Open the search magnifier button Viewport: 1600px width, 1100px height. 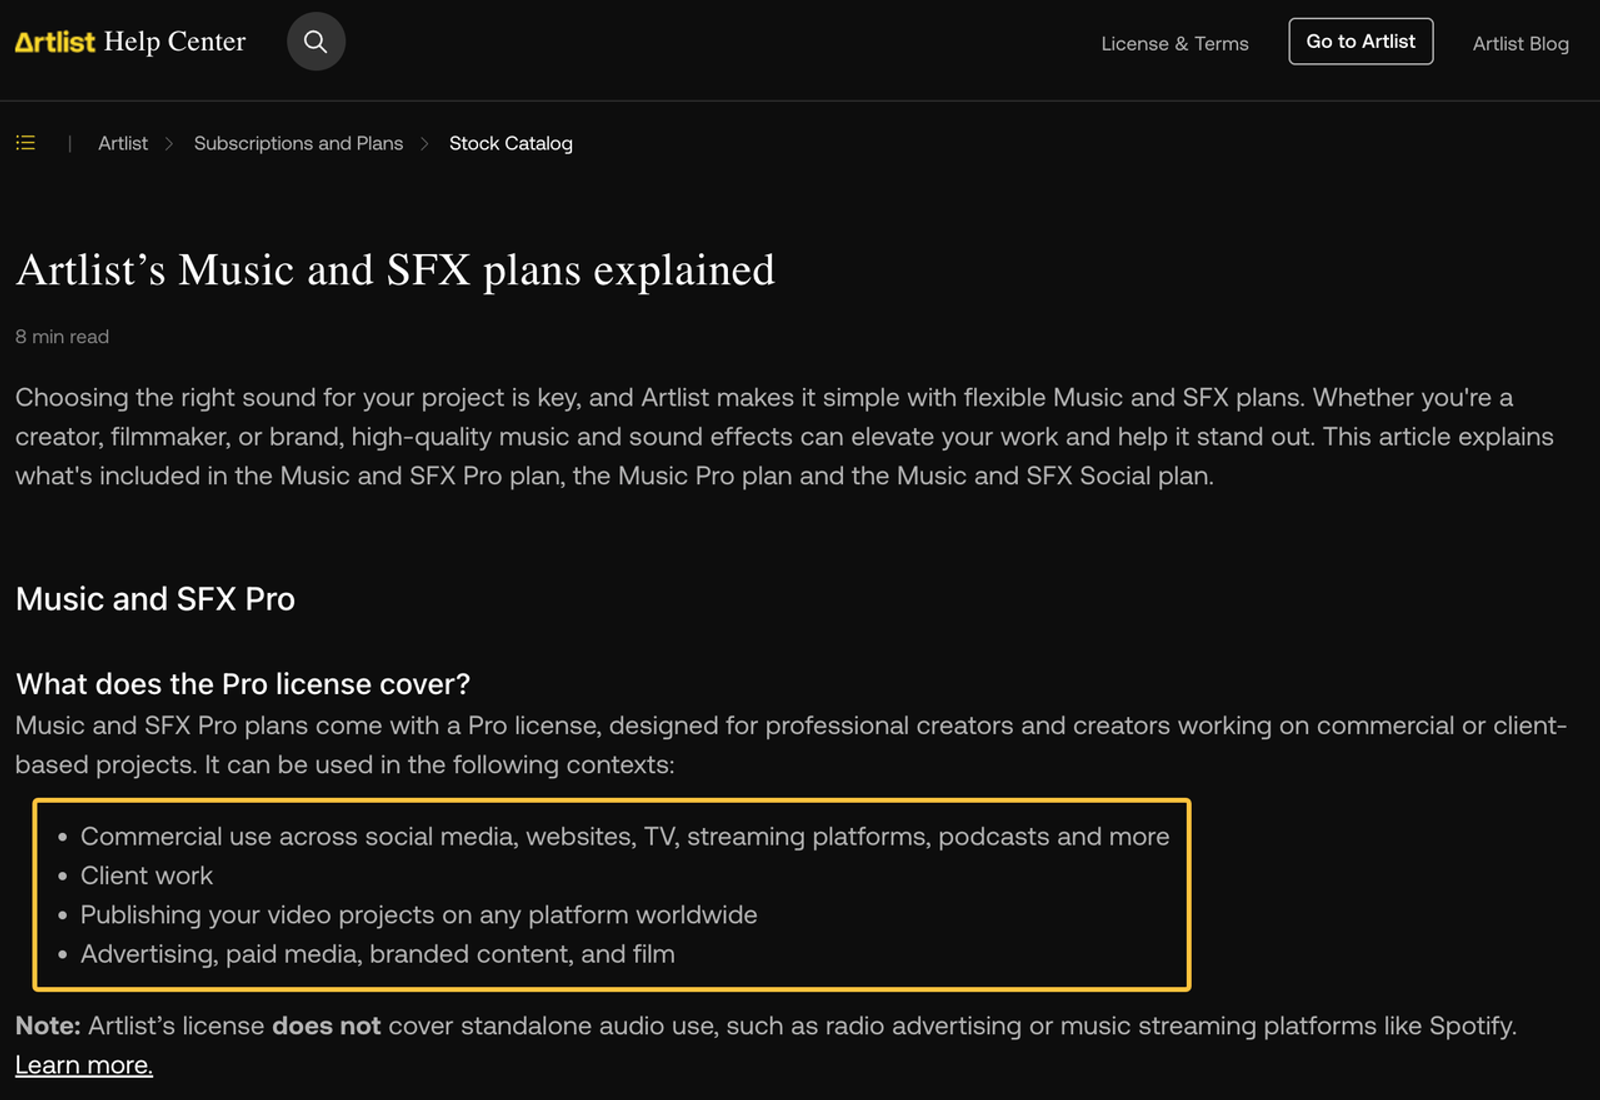(316, 41)
